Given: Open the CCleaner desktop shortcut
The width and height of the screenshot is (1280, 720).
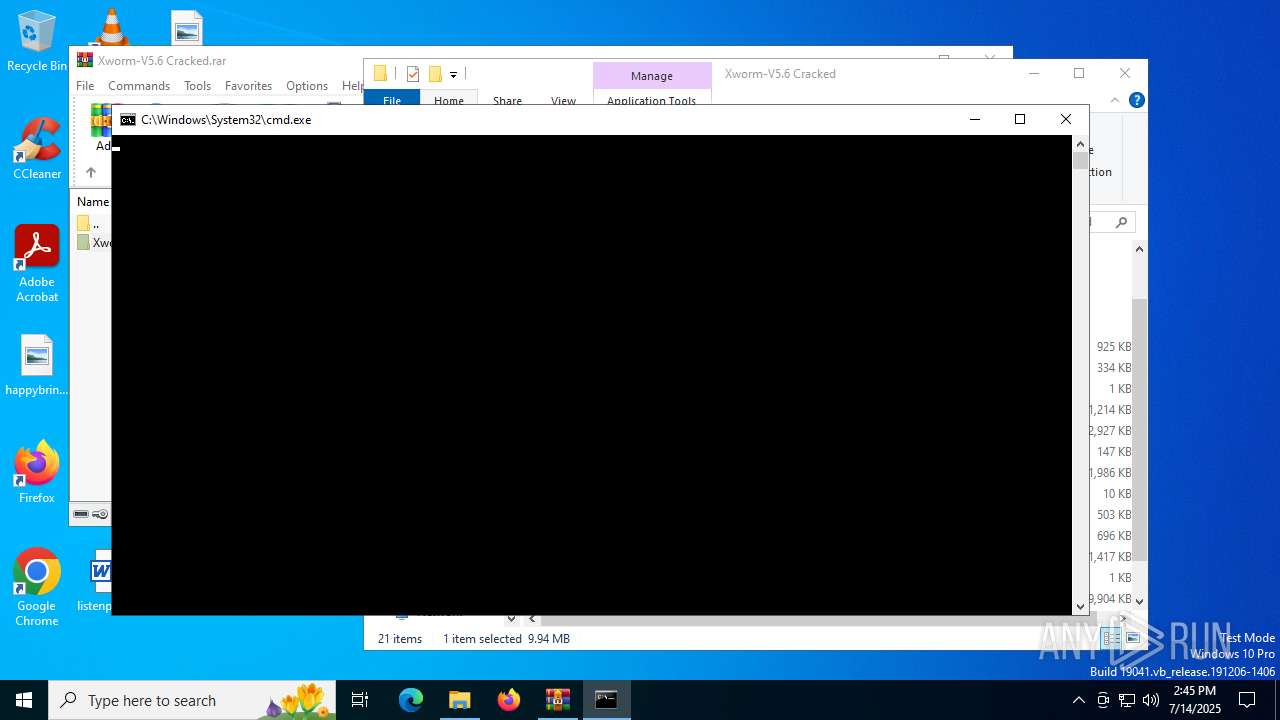Looking at the screenshot, I should [x=37, y=148].
